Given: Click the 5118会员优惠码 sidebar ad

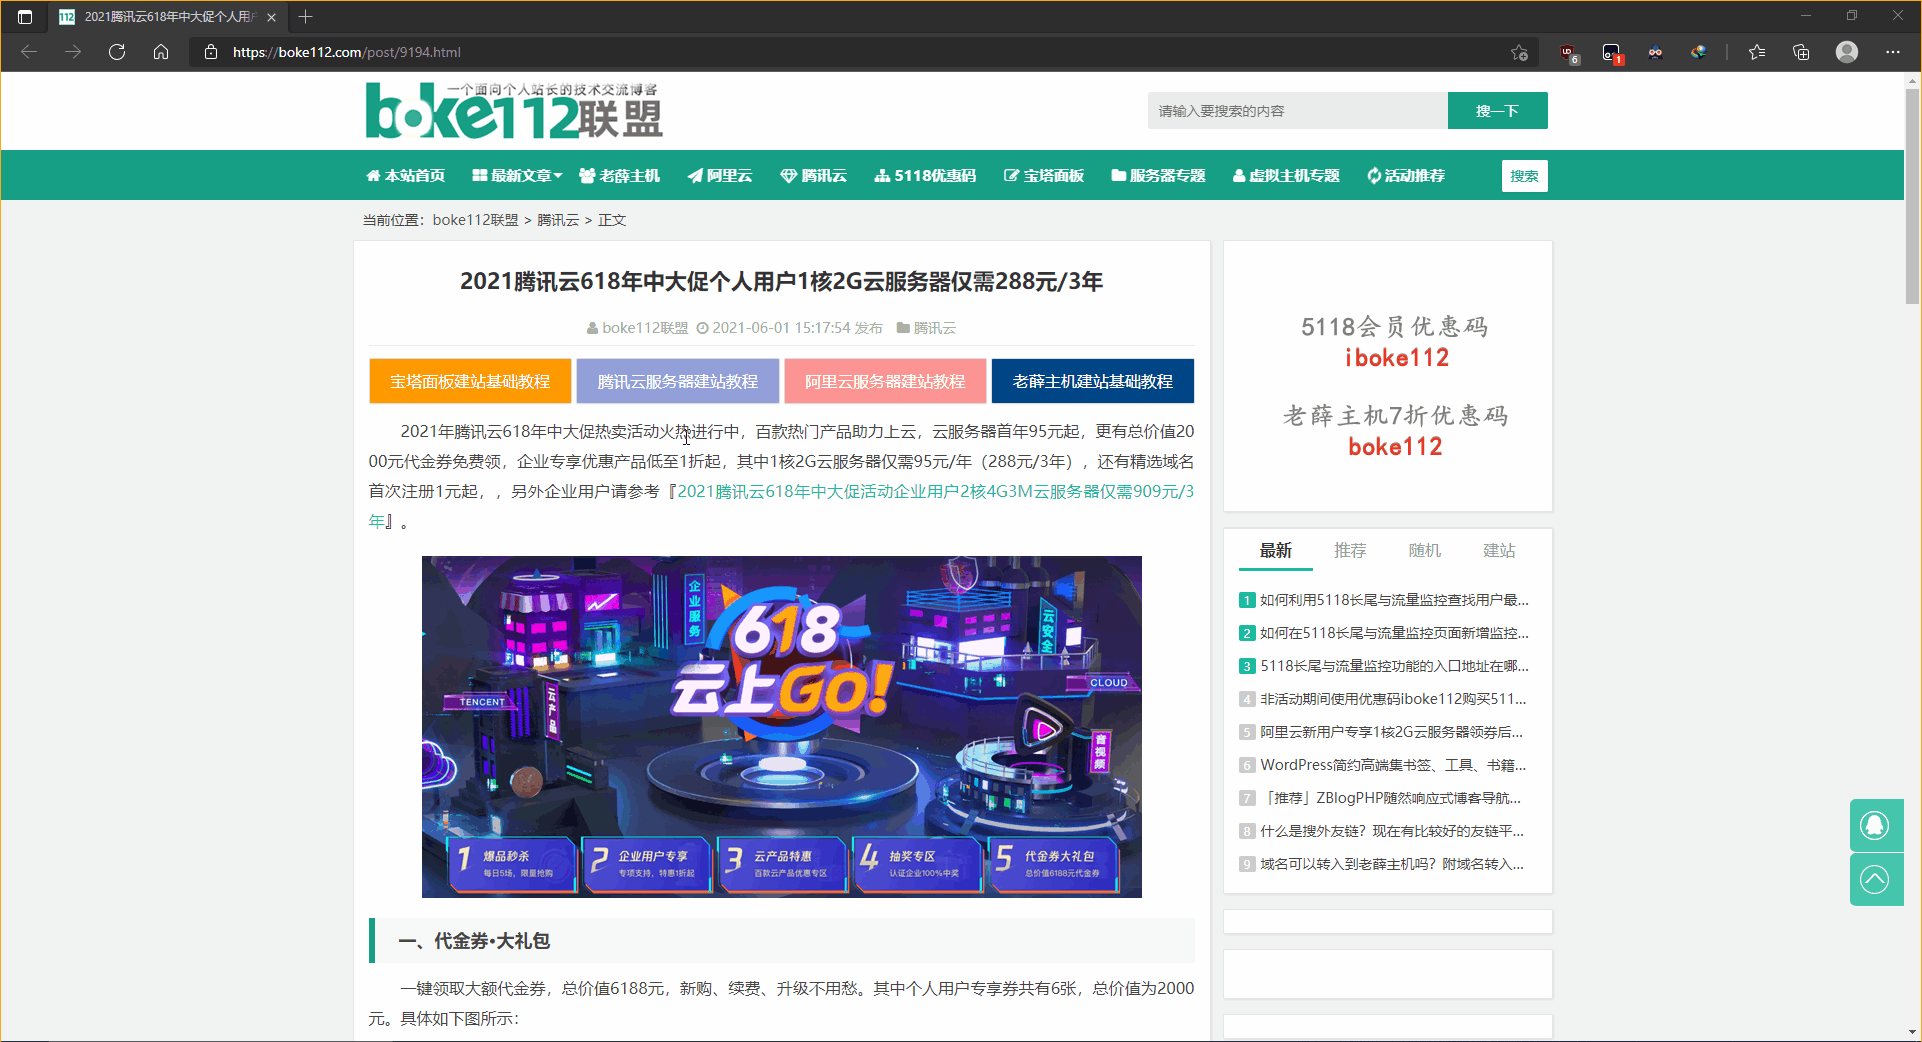Looking at the screenshot, I should click(x=1395, y=342).
